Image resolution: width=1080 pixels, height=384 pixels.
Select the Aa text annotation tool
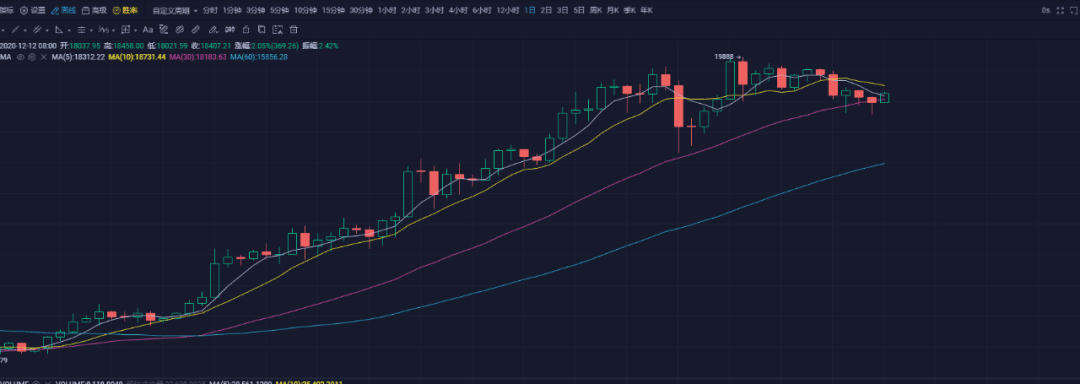coord(147,30)
